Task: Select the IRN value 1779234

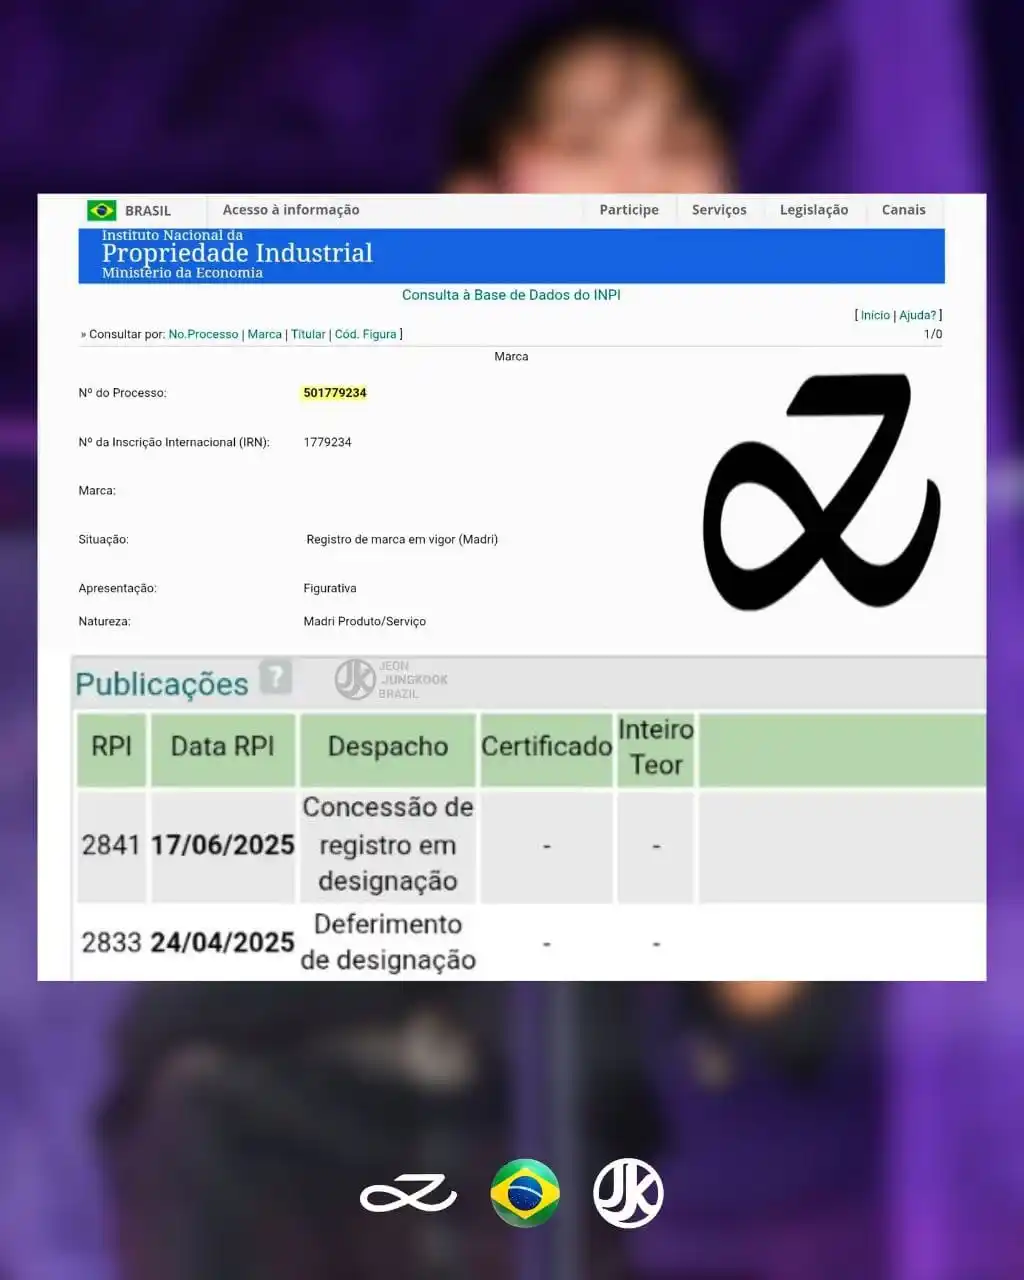Action: click(328, 442)
